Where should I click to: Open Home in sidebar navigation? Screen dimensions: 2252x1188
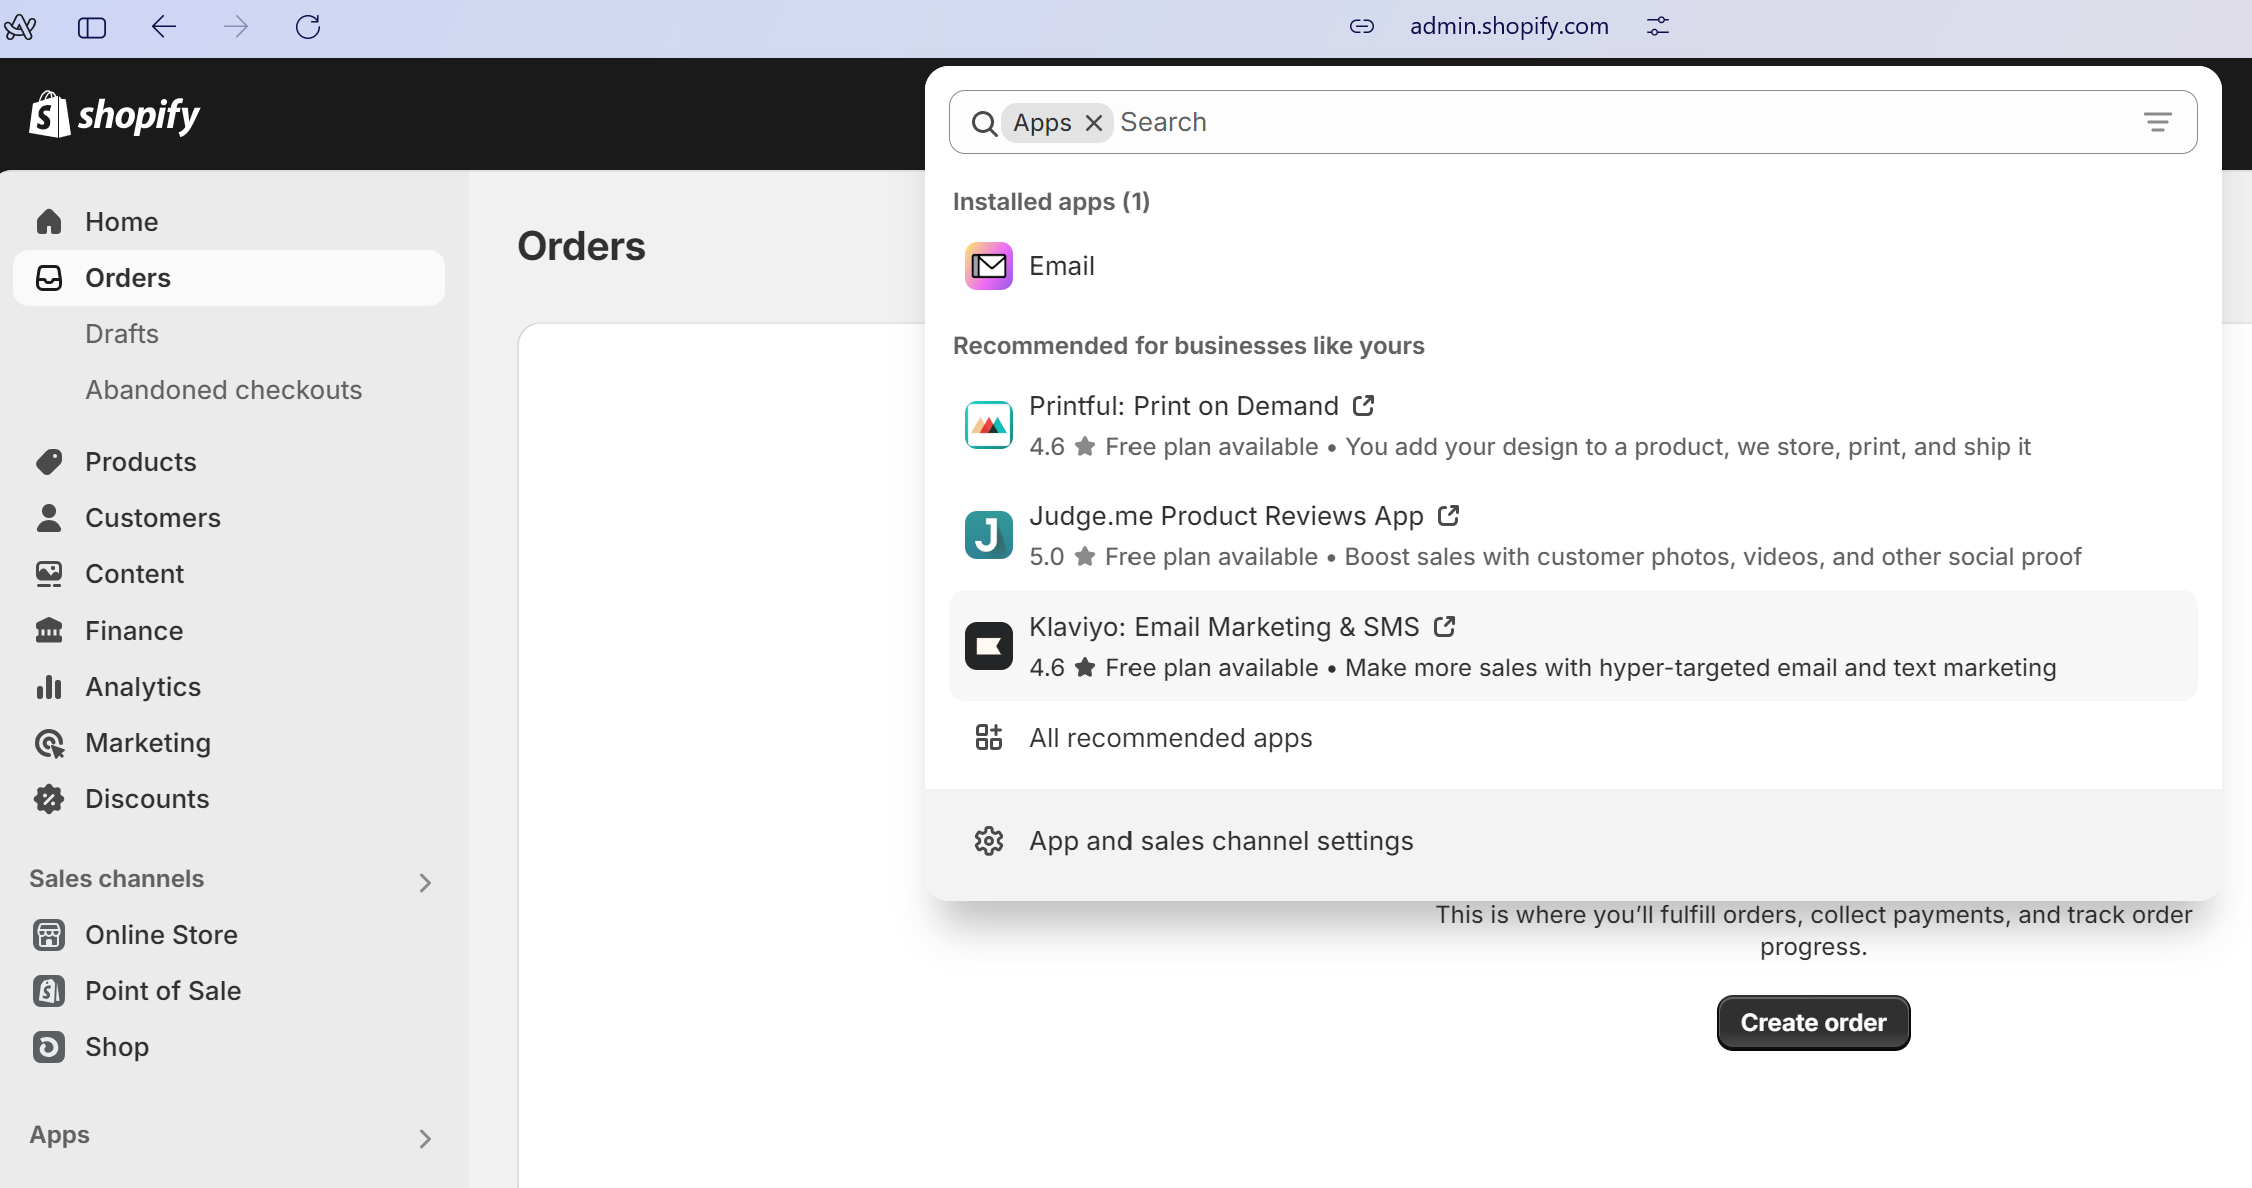pos(229,222)
